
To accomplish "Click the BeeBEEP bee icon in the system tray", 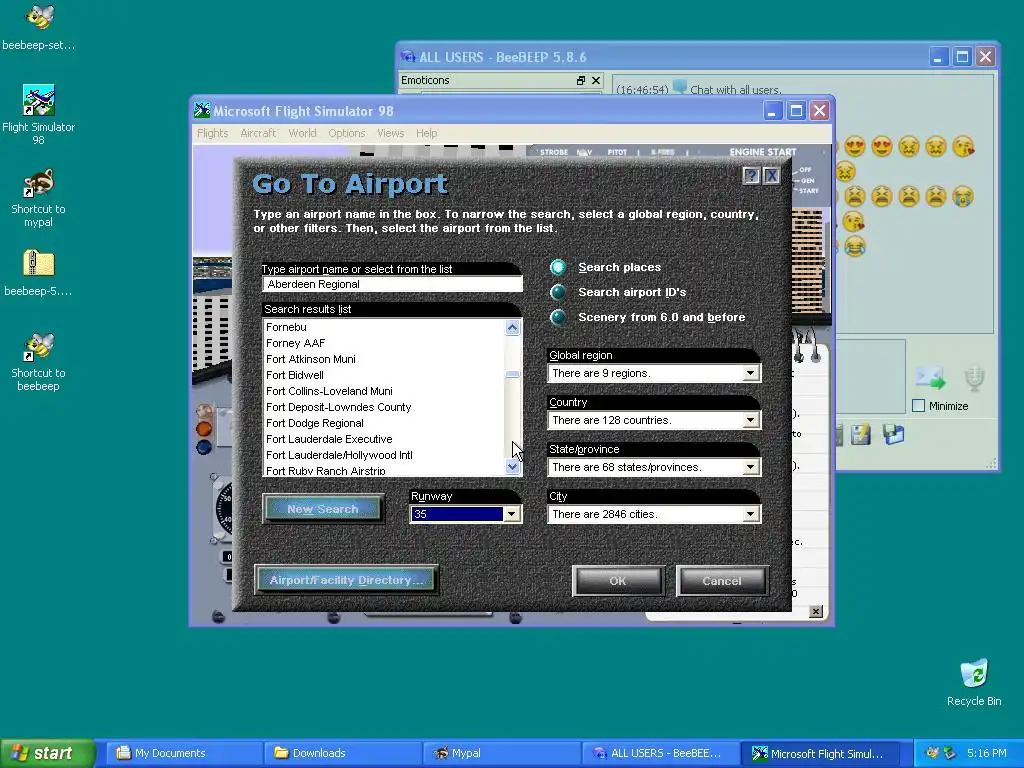I will click(933, 753).
